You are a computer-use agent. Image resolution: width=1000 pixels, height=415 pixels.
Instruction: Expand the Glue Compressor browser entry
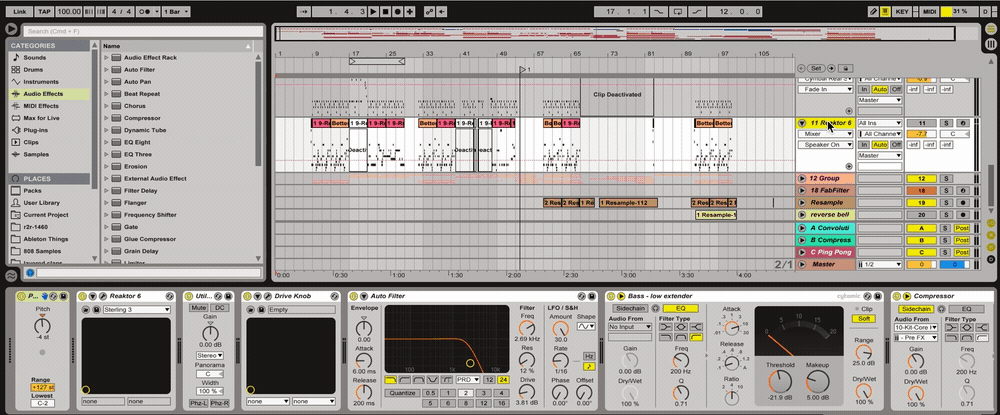tap(107, 239)
